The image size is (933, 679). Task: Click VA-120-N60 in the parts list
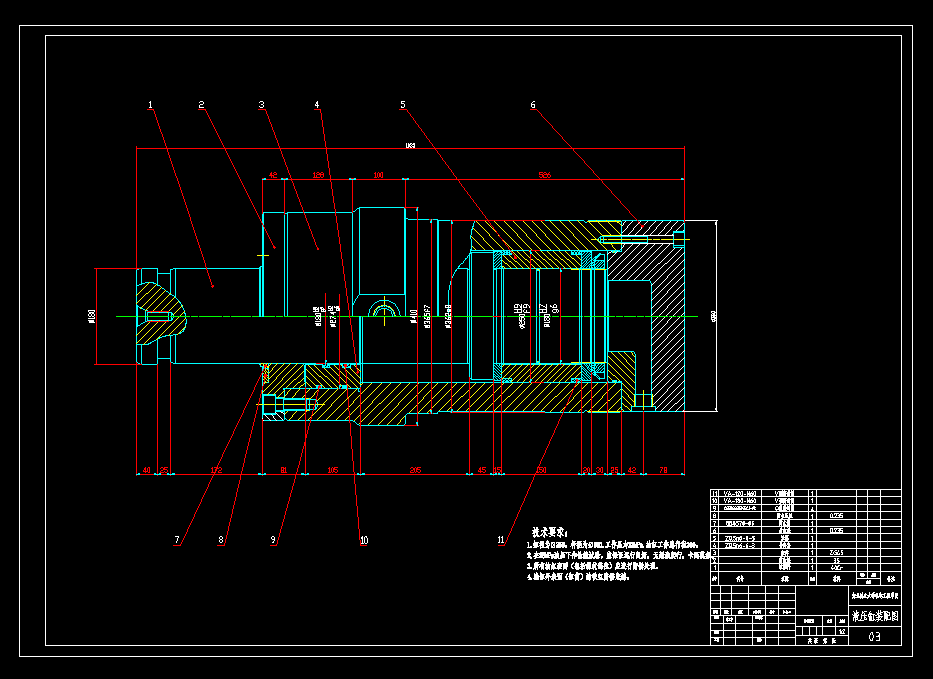(x=740, y=493)
